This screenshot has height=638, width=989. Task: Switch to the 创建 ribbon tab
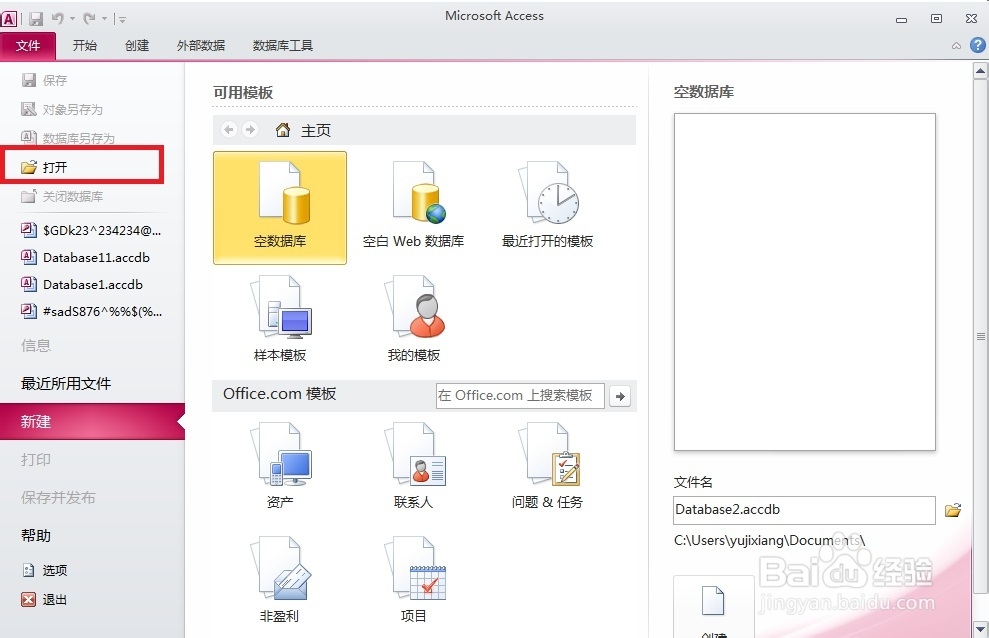click(x=137, y=45)
